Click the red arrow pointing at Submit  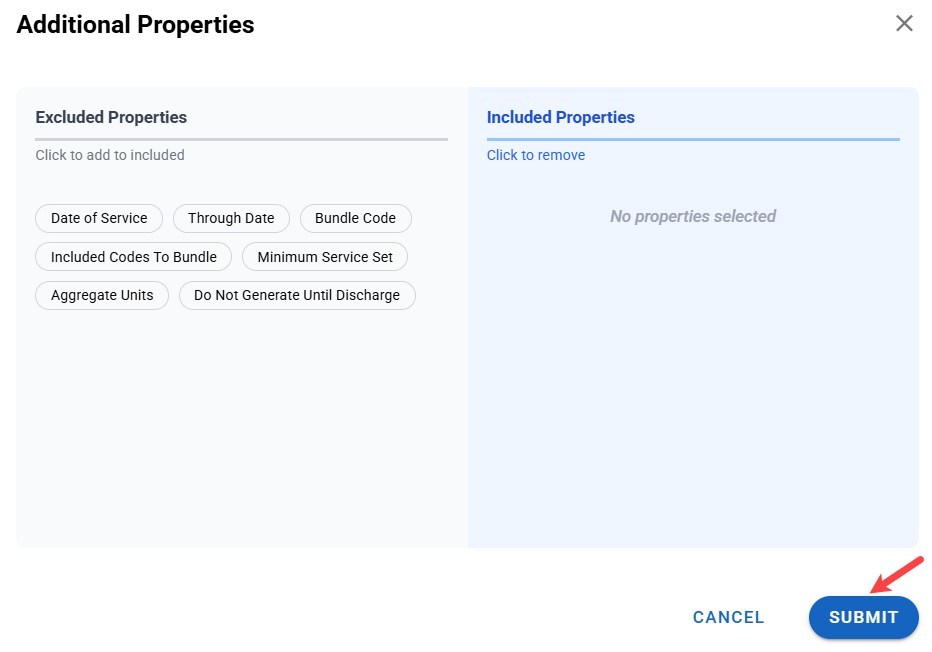tap(898, 574)
